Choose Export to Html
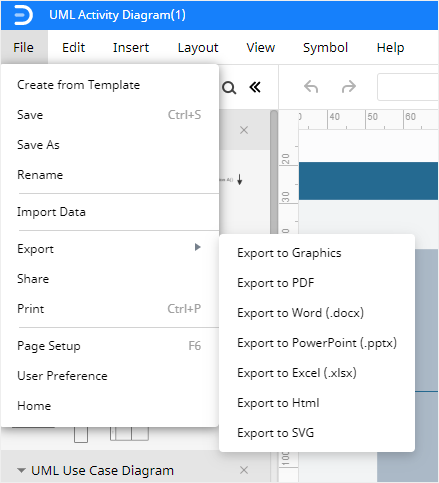 317,403
